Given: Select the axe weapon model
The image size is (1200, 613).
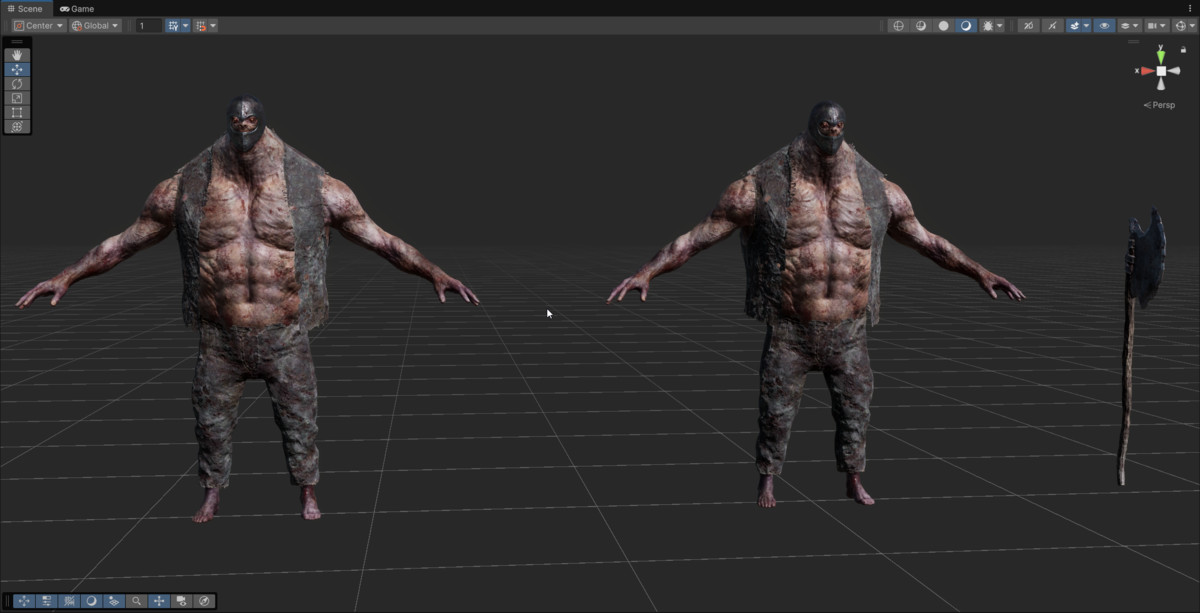Looking at the screenshot, I should pos(1140,345).
